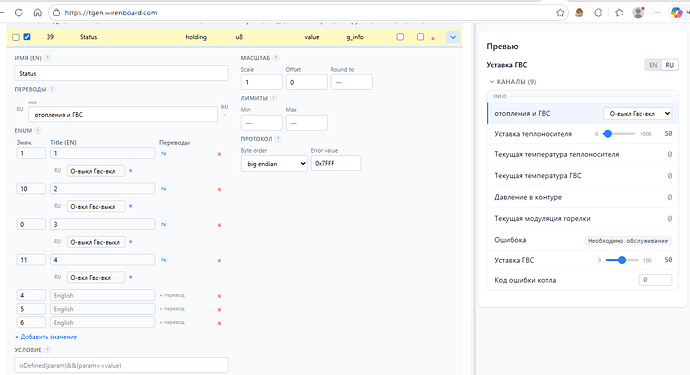Tick the first empty checkbox in Status row

click(16, 37)
